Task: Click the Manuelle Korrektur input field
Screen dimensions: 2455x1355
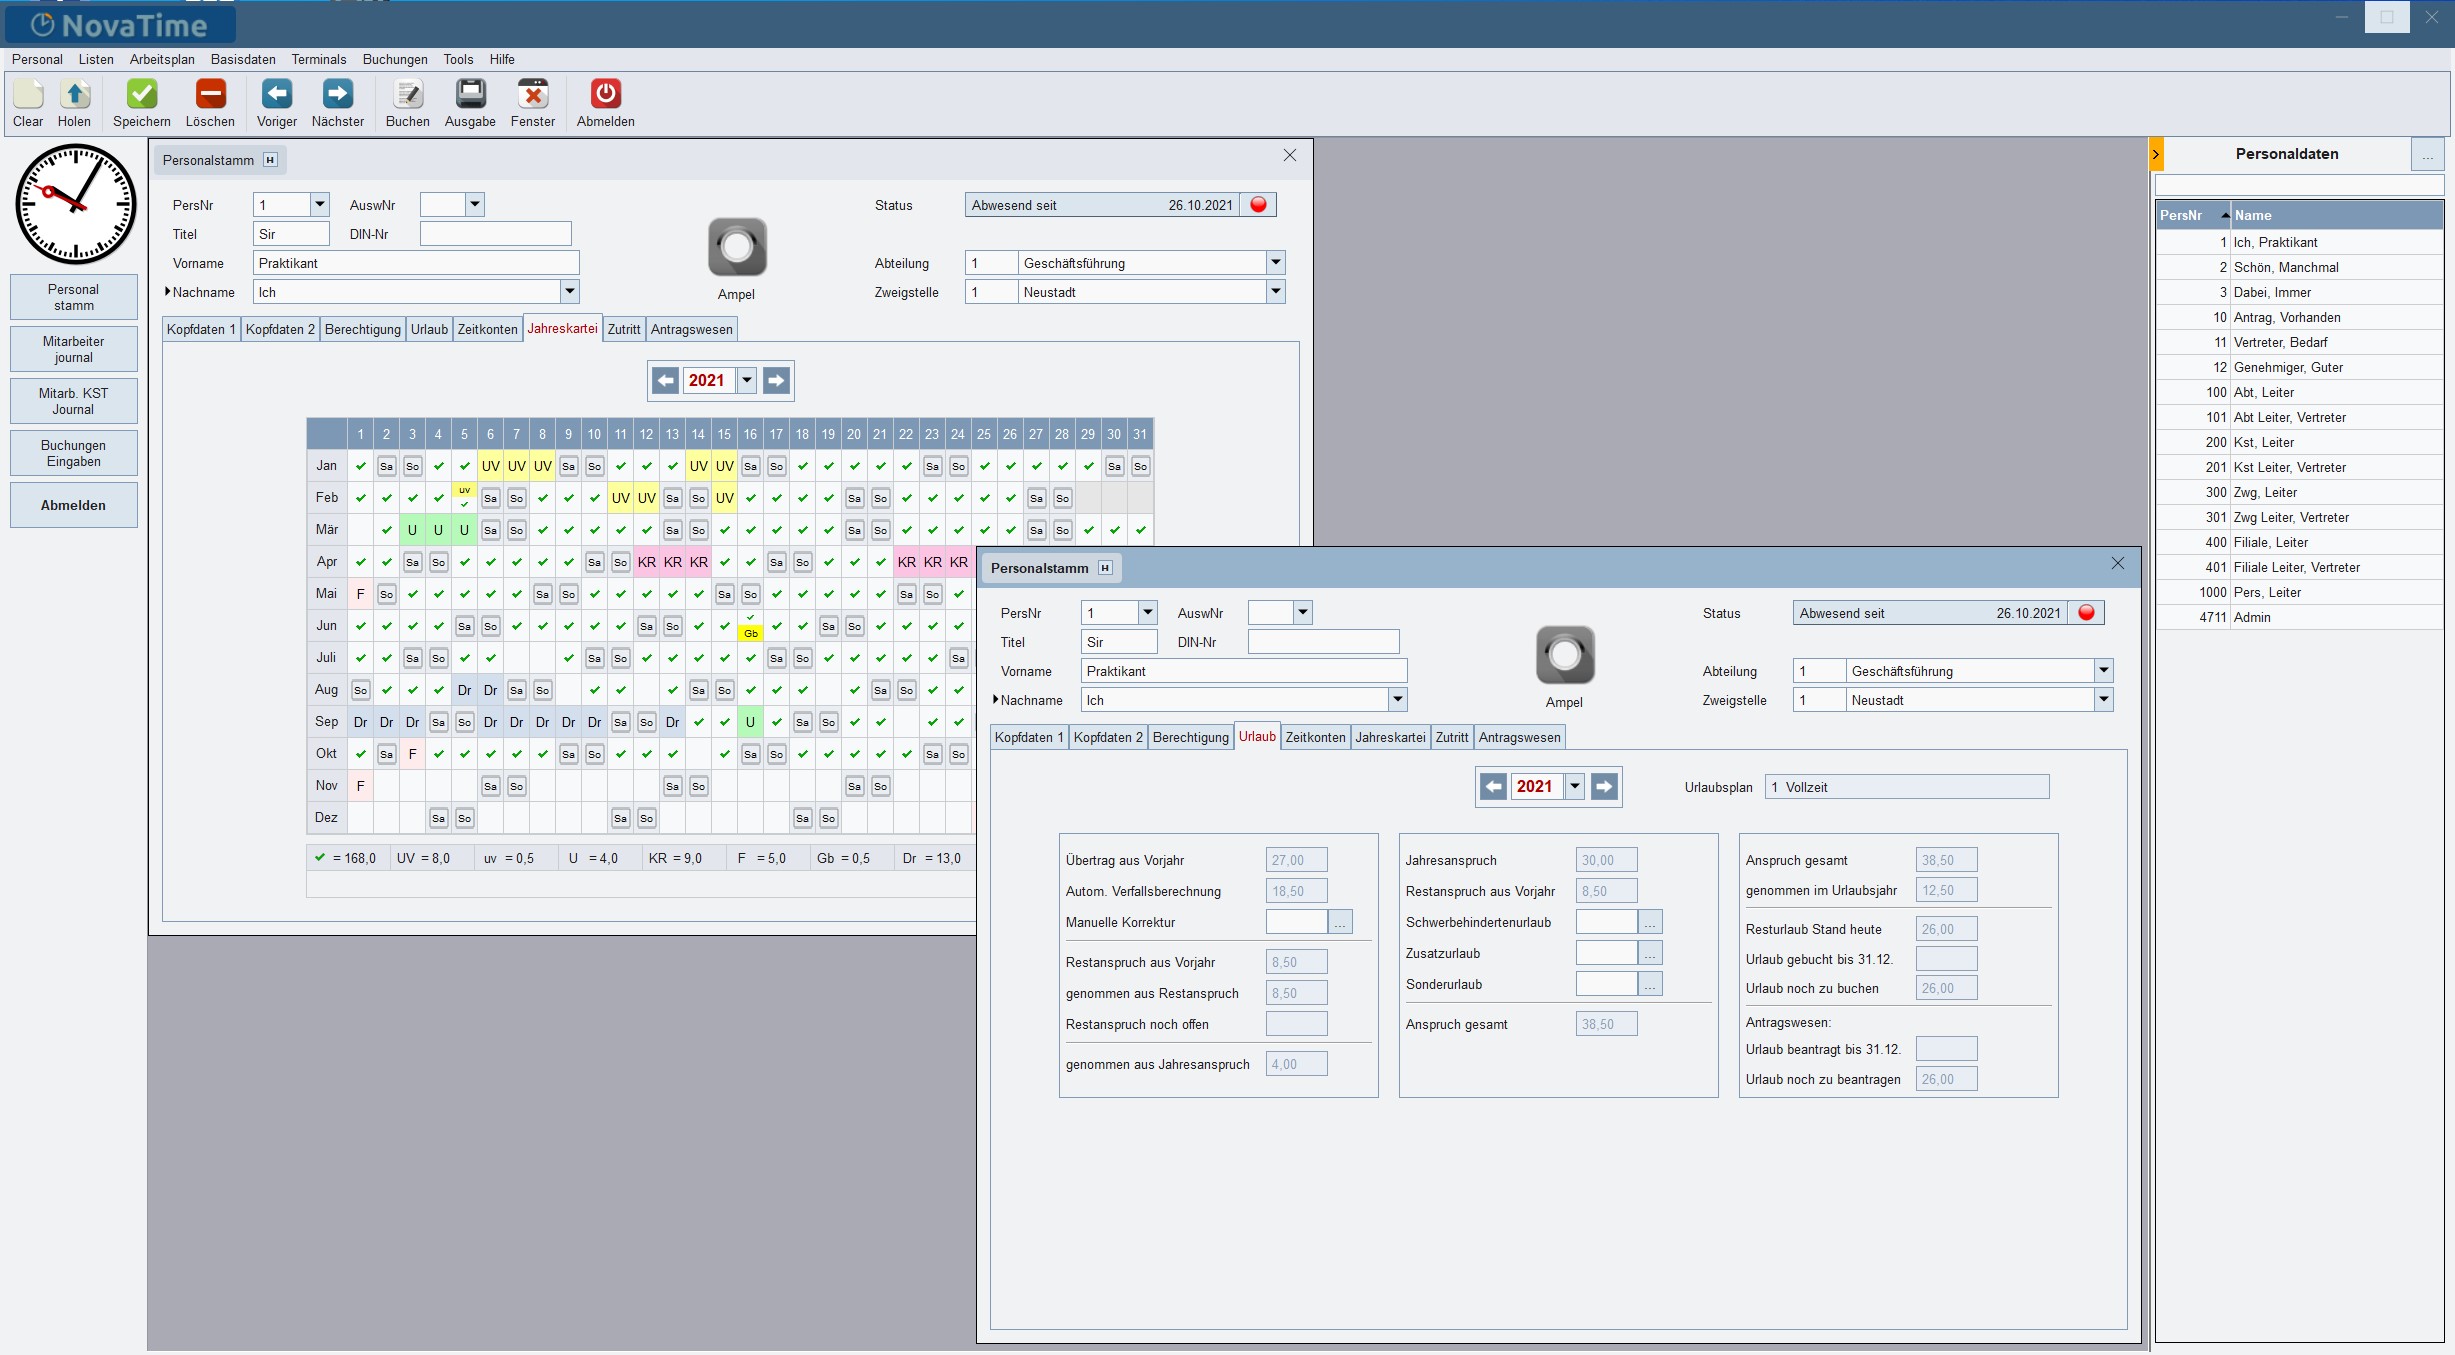Action: coord(1296,922)
